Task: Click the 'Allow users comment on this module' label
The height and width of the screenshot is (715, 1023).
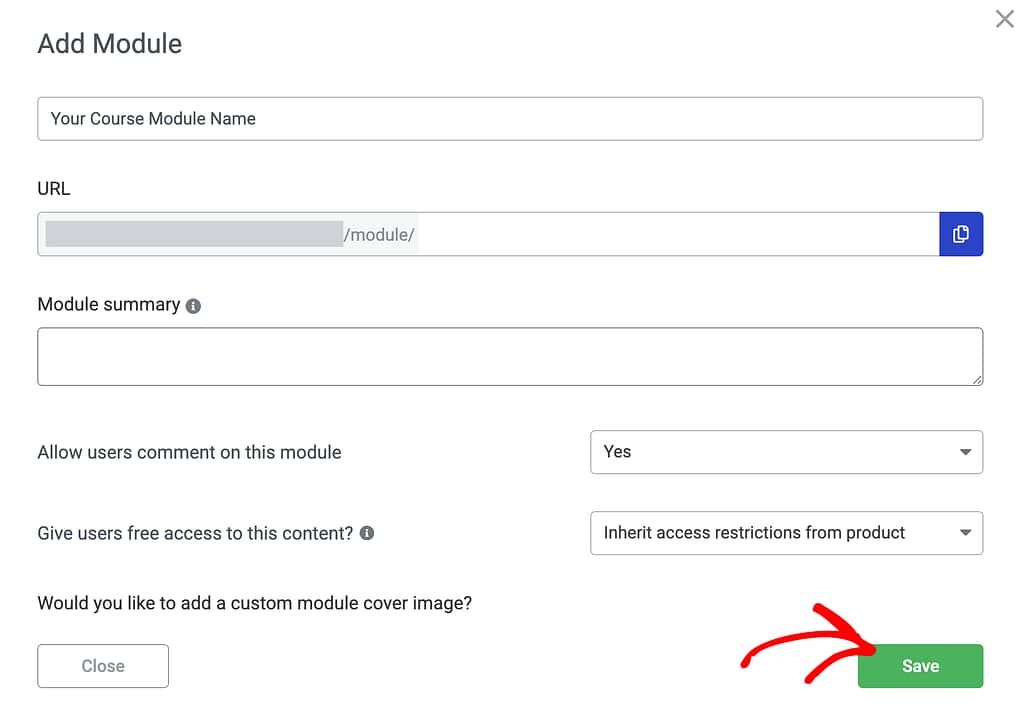Action: pyautogui.click(x=189, y=452)
